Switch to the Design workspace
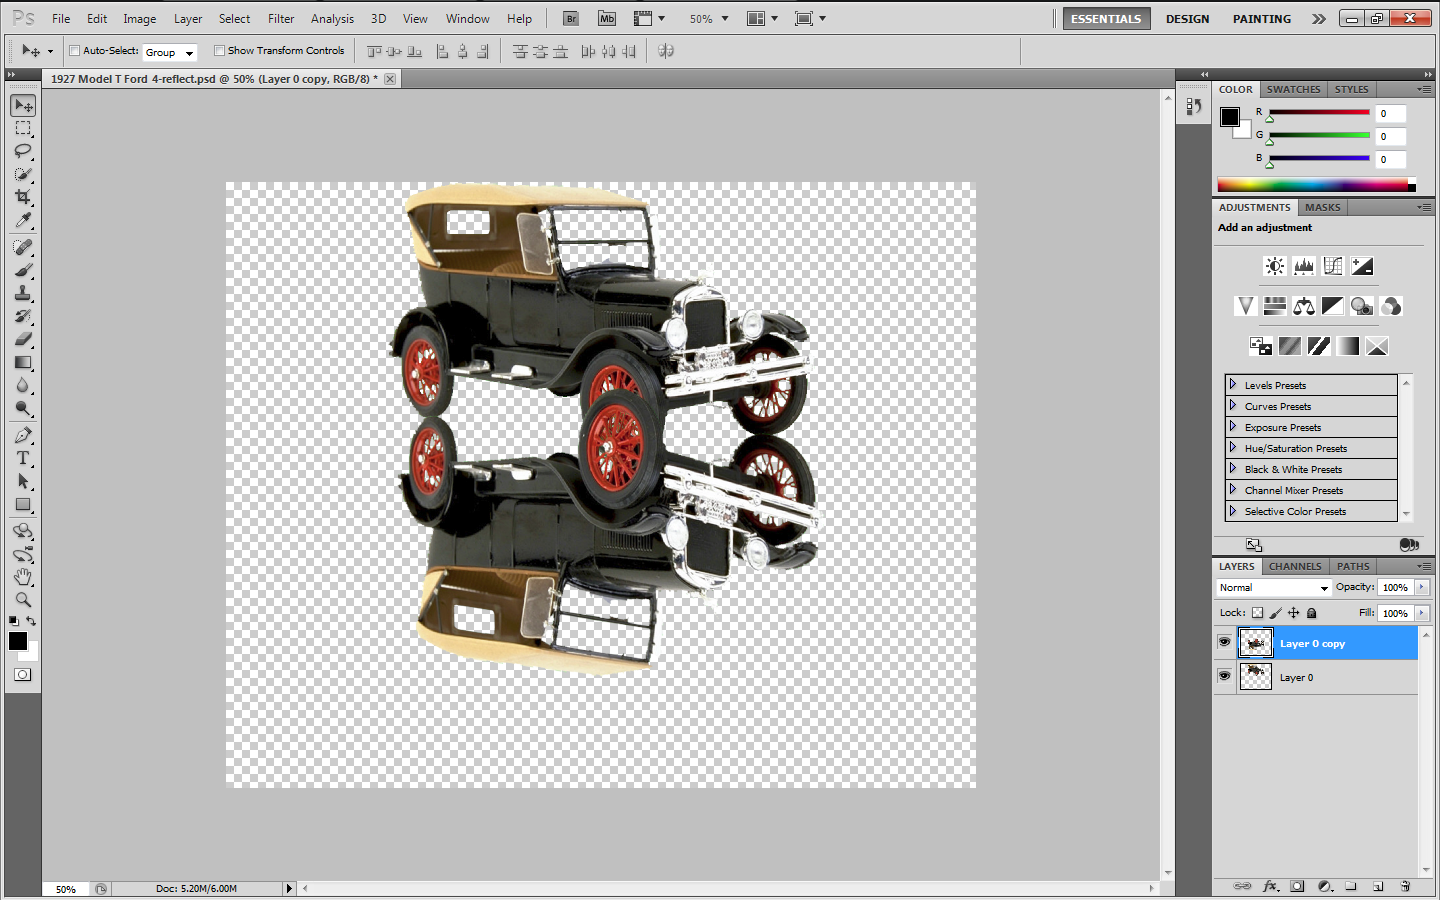1440x900 pixels. 1187,18
